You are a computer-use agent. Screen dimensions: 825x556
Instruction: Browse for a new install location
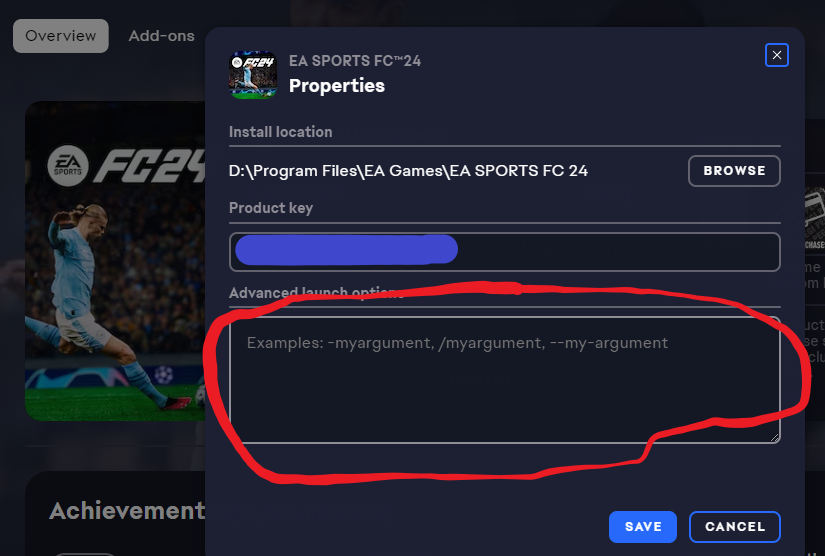[734, 171]
